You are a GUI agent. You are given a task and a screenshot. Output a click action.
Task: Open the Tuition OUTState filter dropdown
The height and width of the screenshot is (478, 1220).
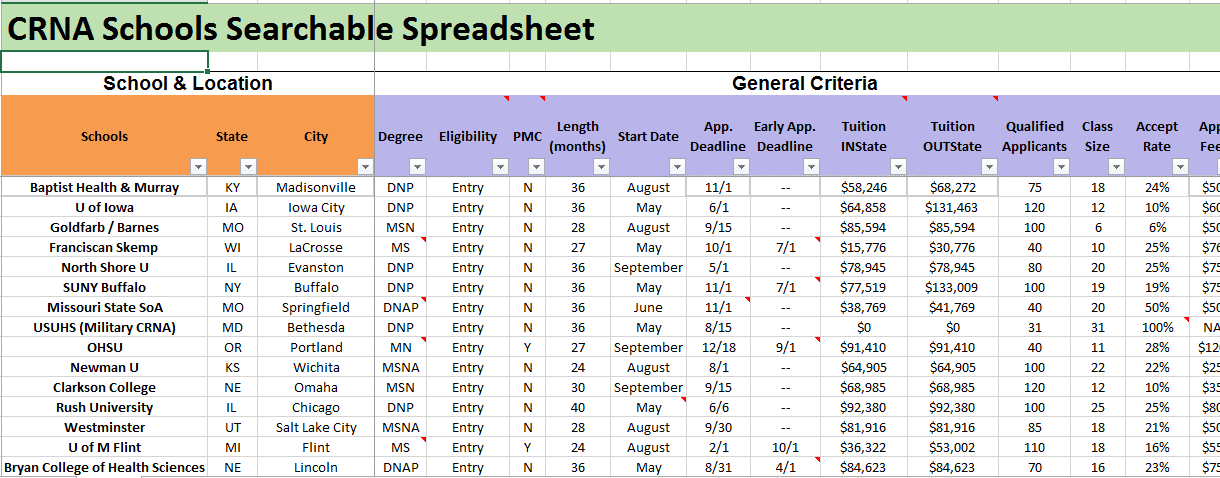[x=989, y=167]
